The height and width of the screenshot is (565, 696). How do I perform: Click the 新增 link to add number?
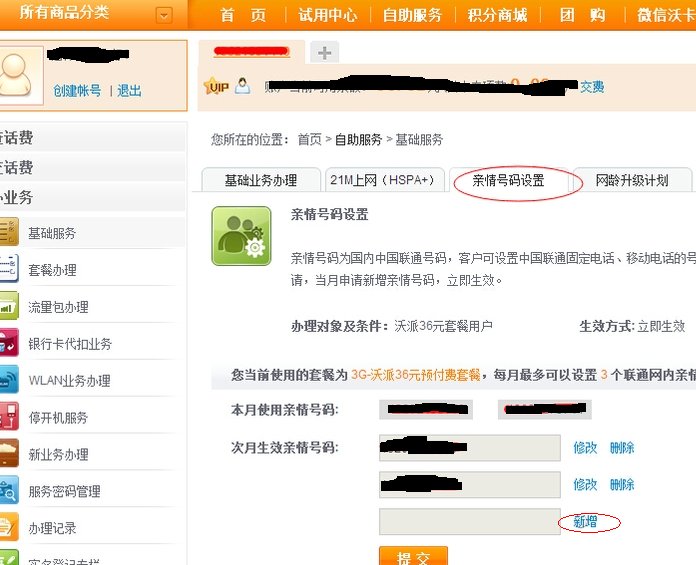(x=585, y=522)
